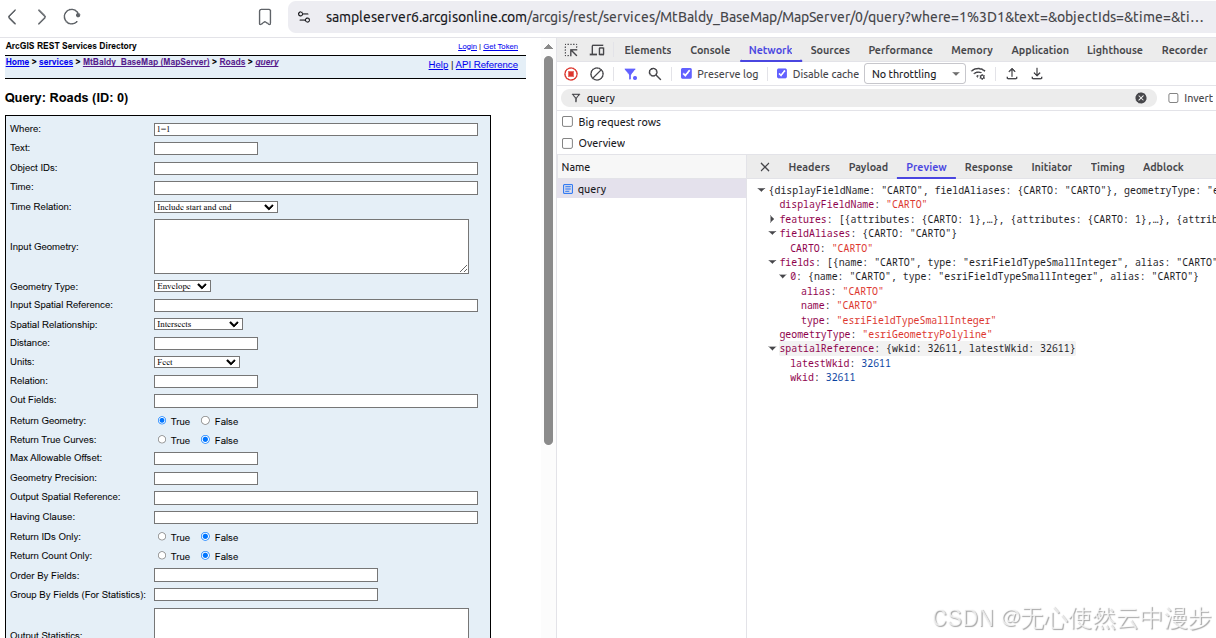Toggle the device toolbar icon in DevTools

point(597,50)
